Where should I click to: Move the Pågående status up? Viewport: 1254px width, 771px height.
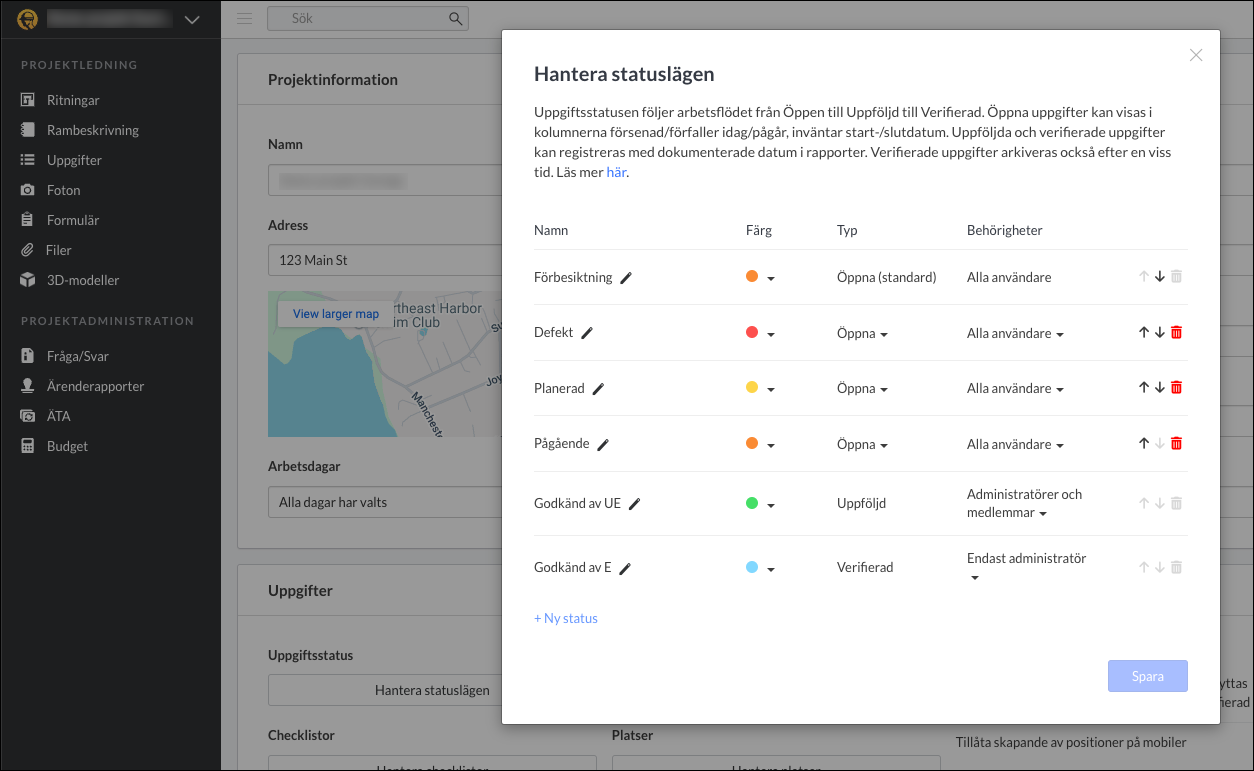1144,444
